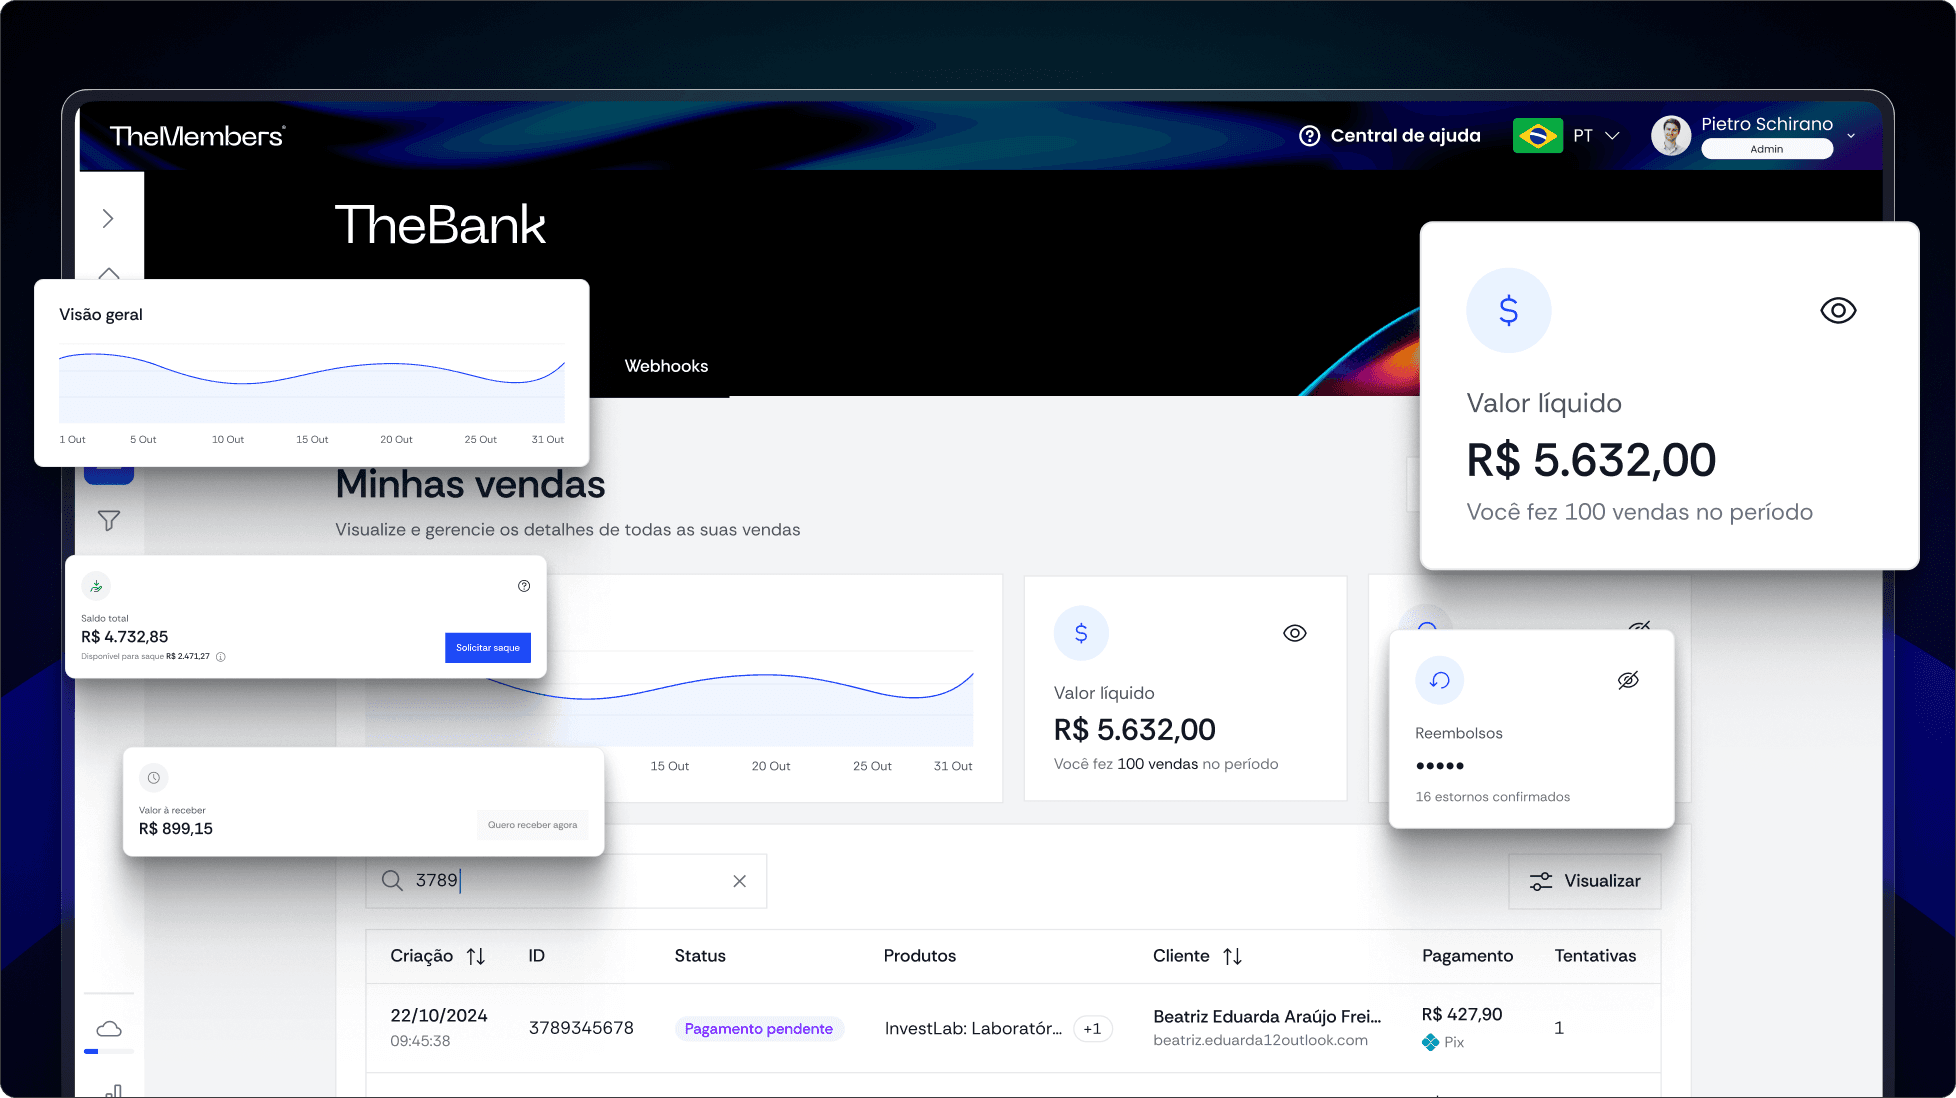Click the InvestLab: Laboratór... product name
Viewport: 1956px width, 1098px height.
tap(973, 1028)
